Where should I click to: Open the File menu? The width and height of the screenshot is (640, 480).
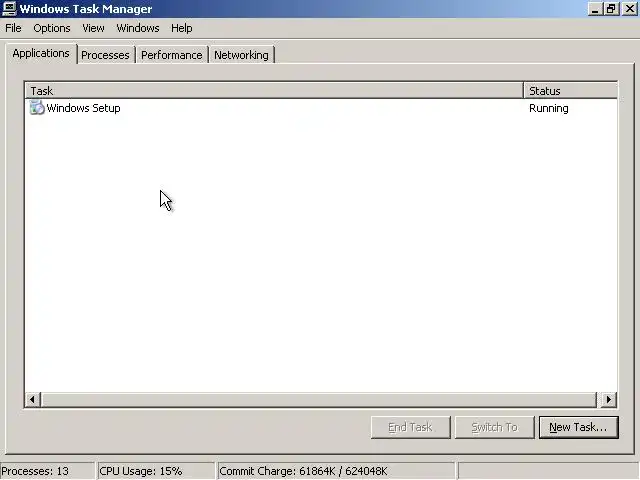point(13,28)
